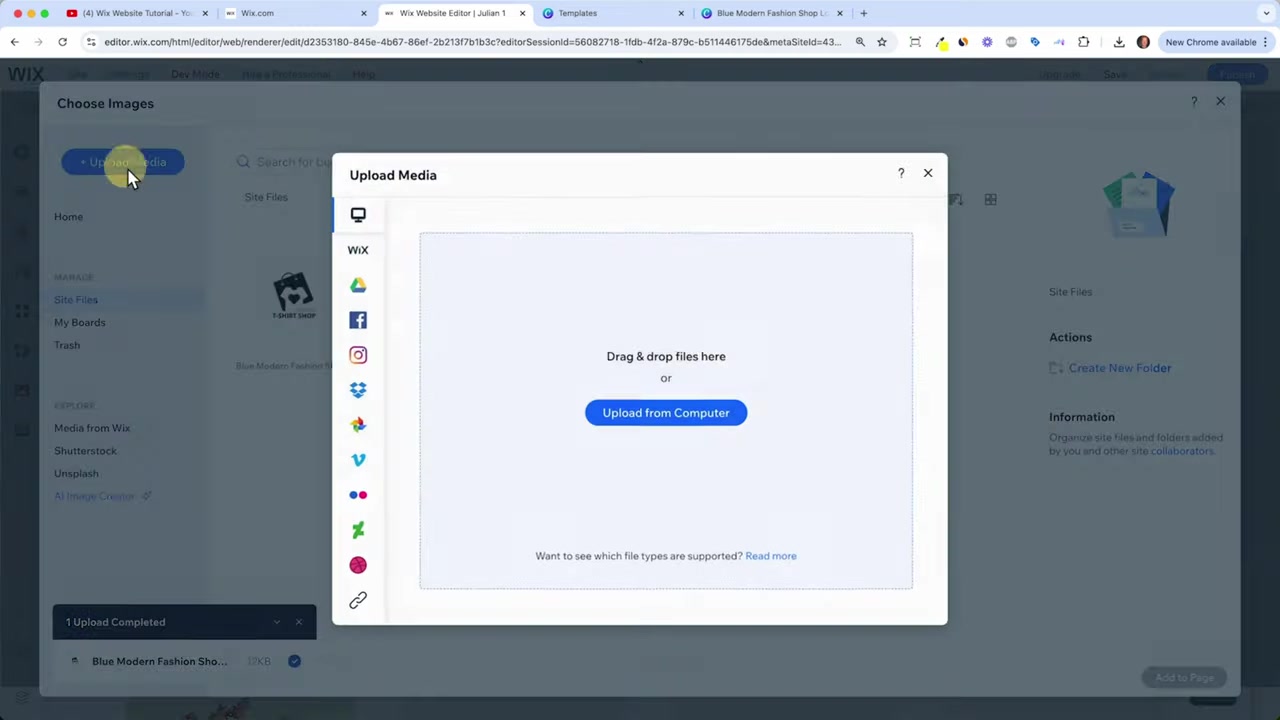
Task: Open the Chrome profile avatar
Action: [1144, 42]
